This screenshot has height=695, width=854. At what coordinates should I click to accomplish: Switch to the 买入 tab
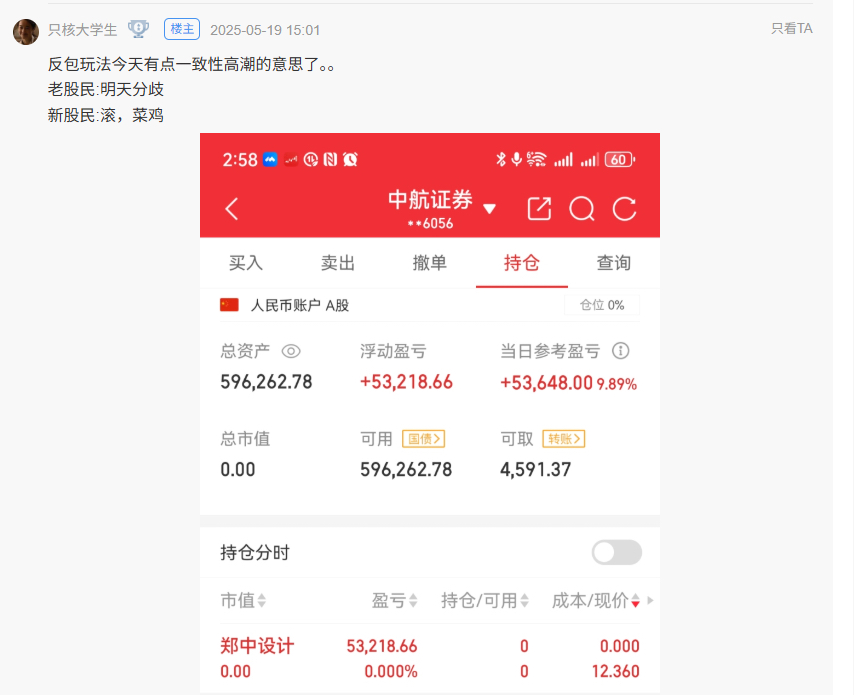(x=246, y=263)
